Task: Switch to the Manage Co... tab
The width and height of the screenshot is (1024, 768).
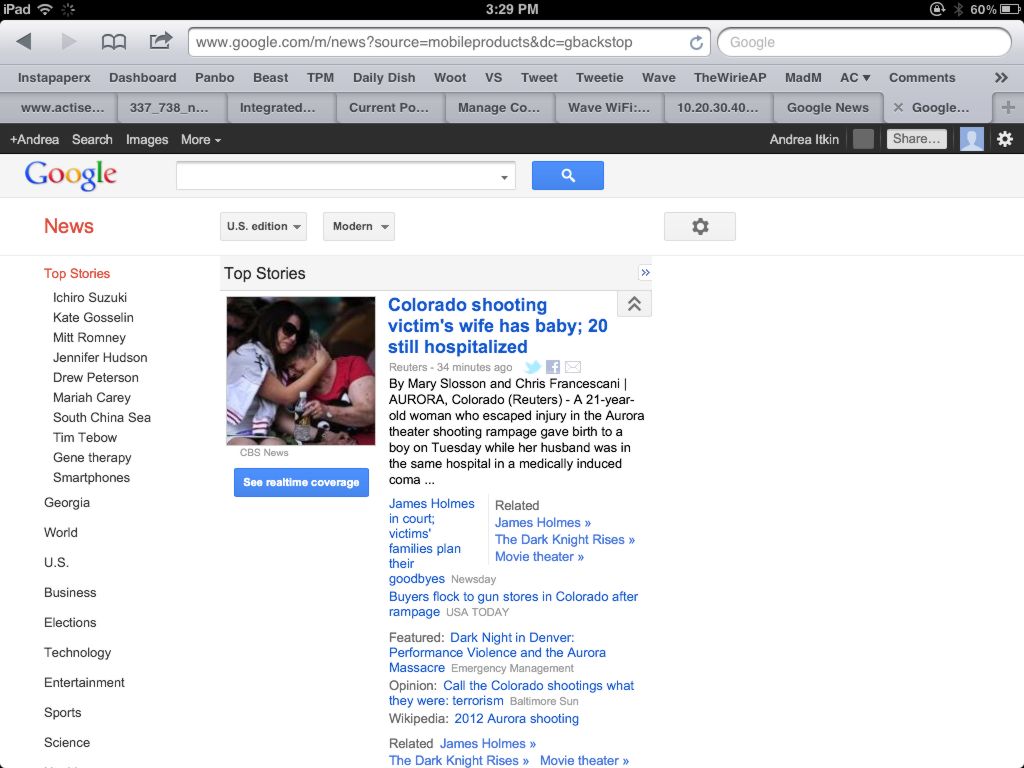Action: point(499,108)
